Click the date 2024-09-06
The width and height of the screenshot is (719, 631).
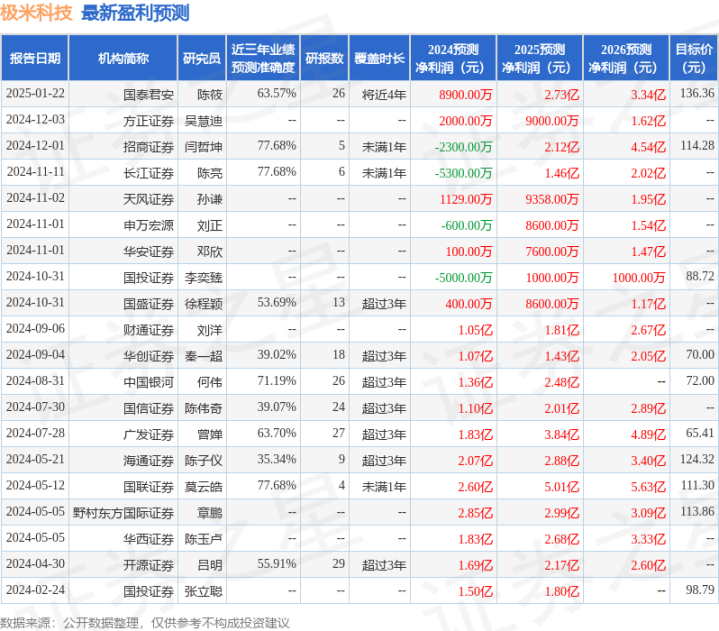[x=35, y=329]
